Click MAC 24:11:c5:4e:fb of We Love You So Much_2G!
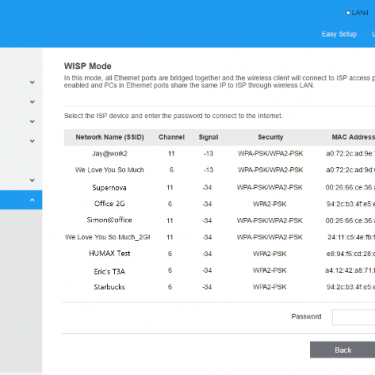The image size is (375, 375). pyautogui.click(x=351, y=237)
